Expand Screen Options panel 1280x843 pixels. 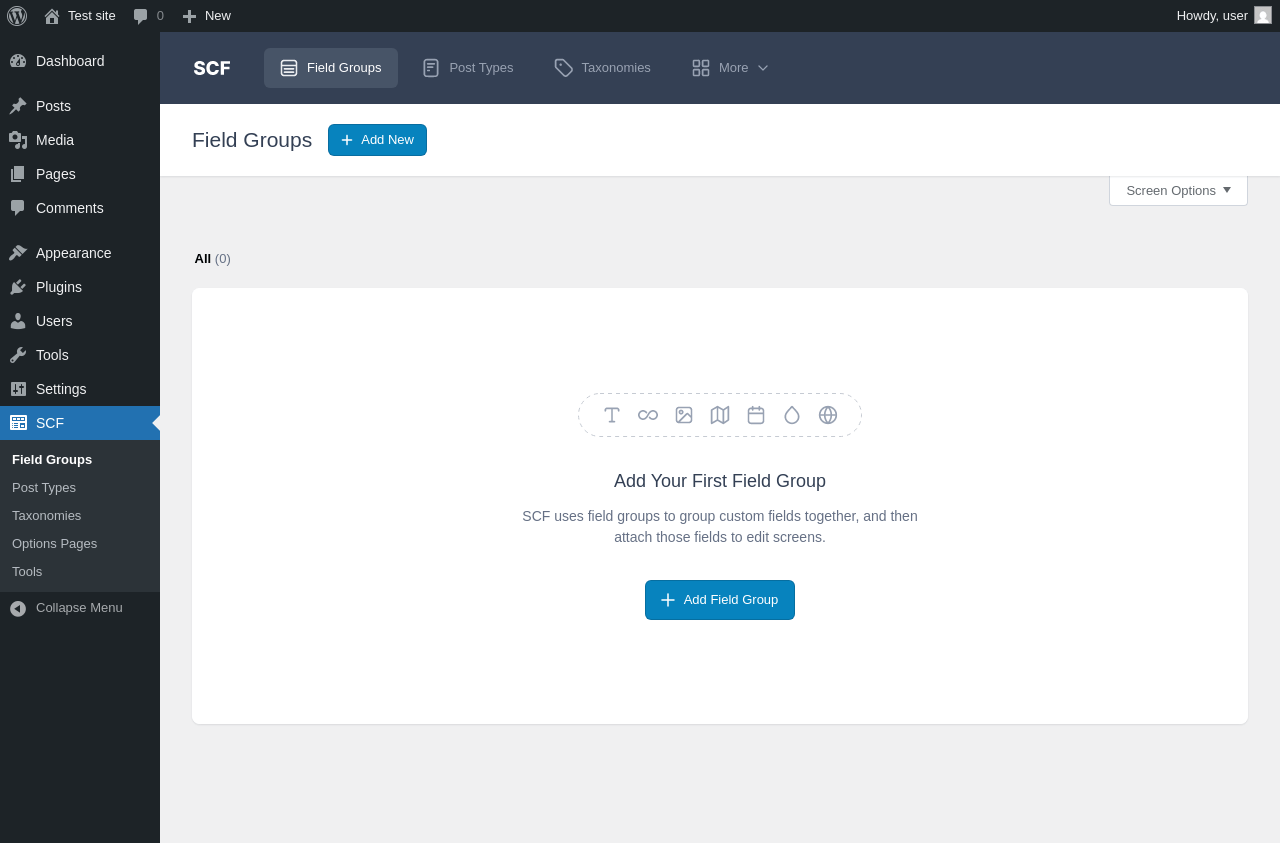(1178, 190)
